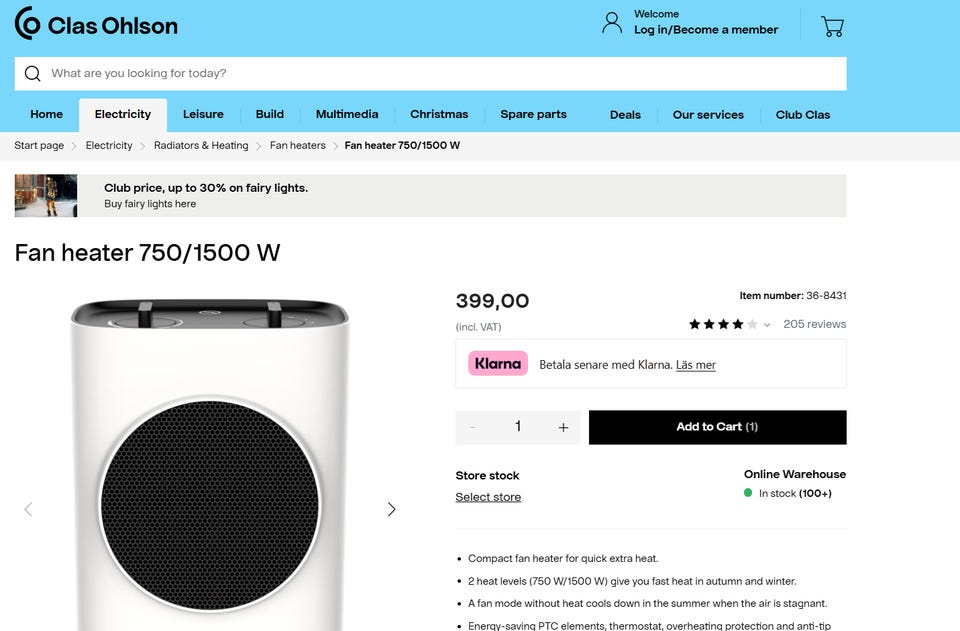Open the Multimedia menu tab
The height and width of the screenshot is (631, 960).
pos(347,114)
